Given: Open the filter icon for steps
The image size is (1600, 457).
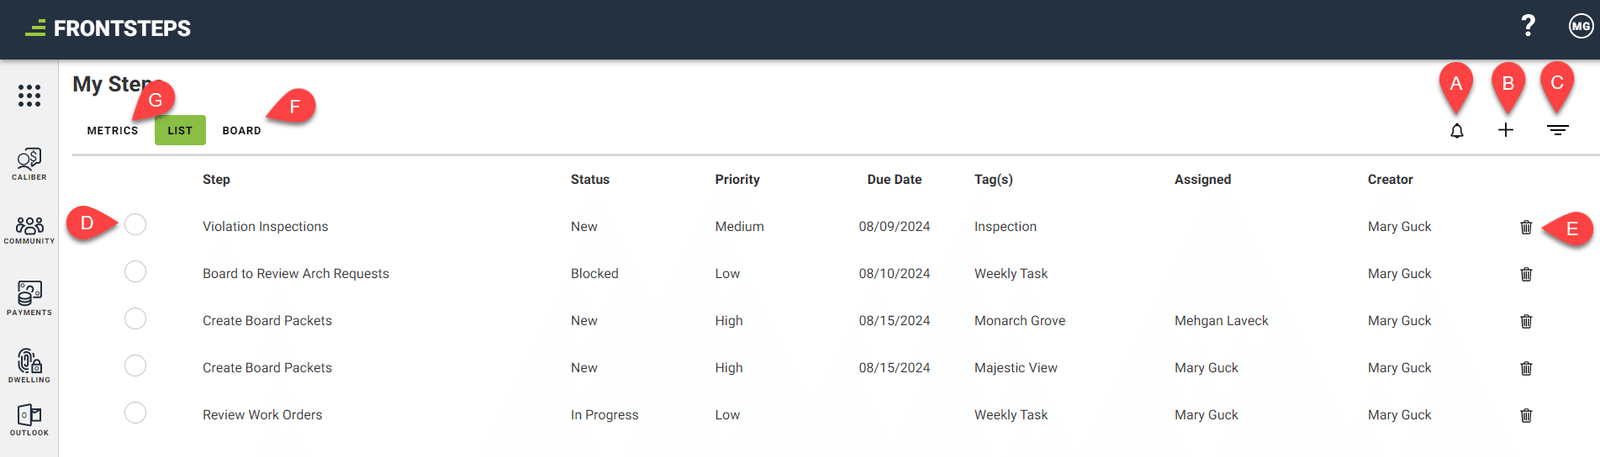Looking at the screenshot, I should coord(1557,130).
